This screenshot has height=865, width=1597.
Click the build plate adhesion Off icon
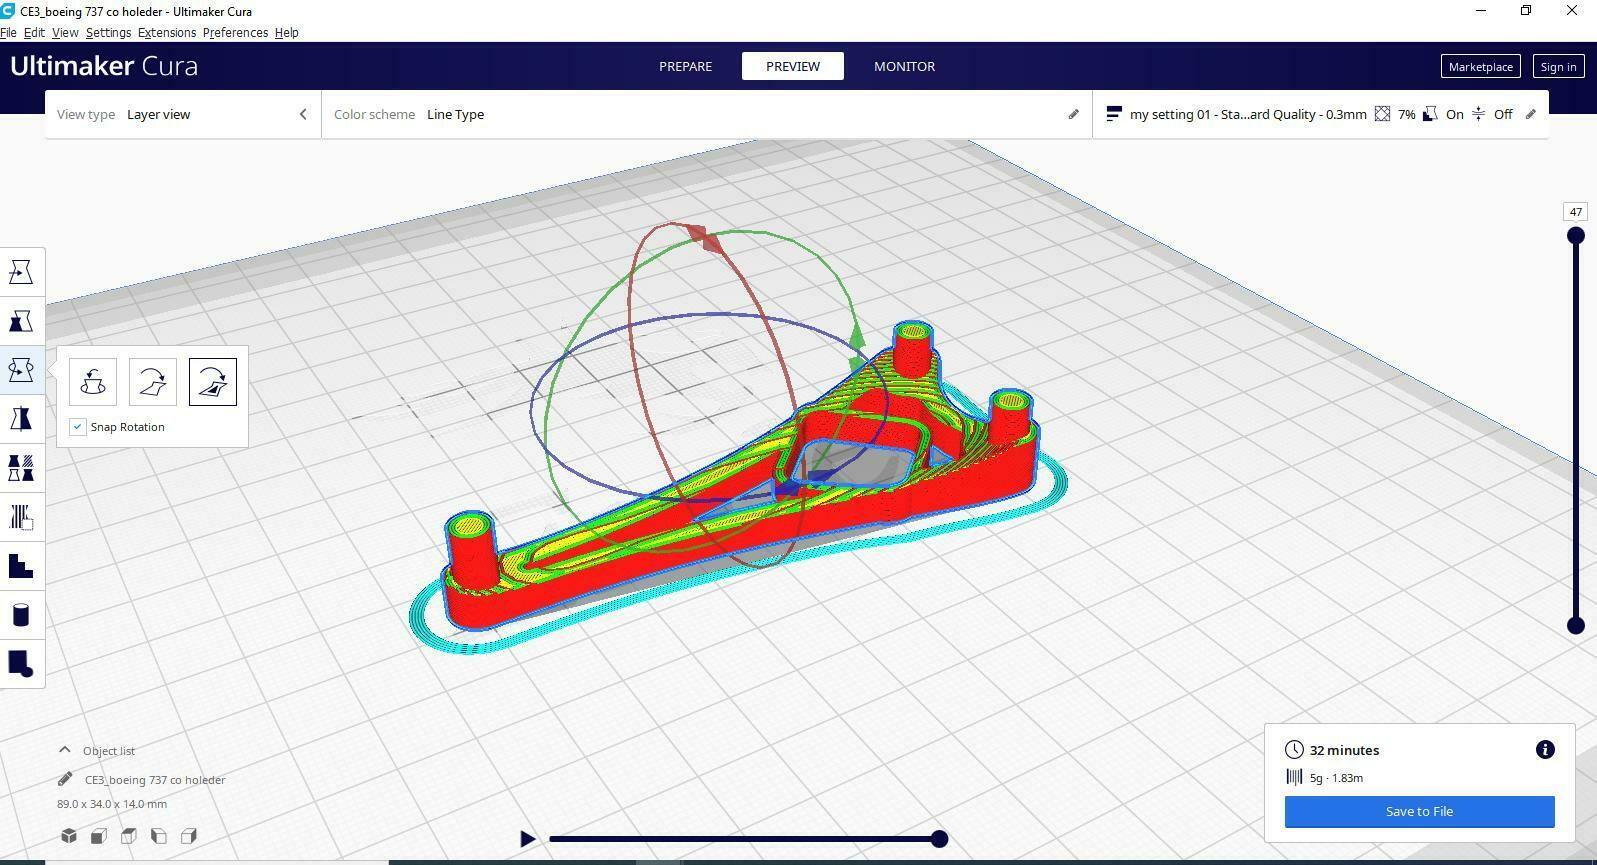point(1479,115)
